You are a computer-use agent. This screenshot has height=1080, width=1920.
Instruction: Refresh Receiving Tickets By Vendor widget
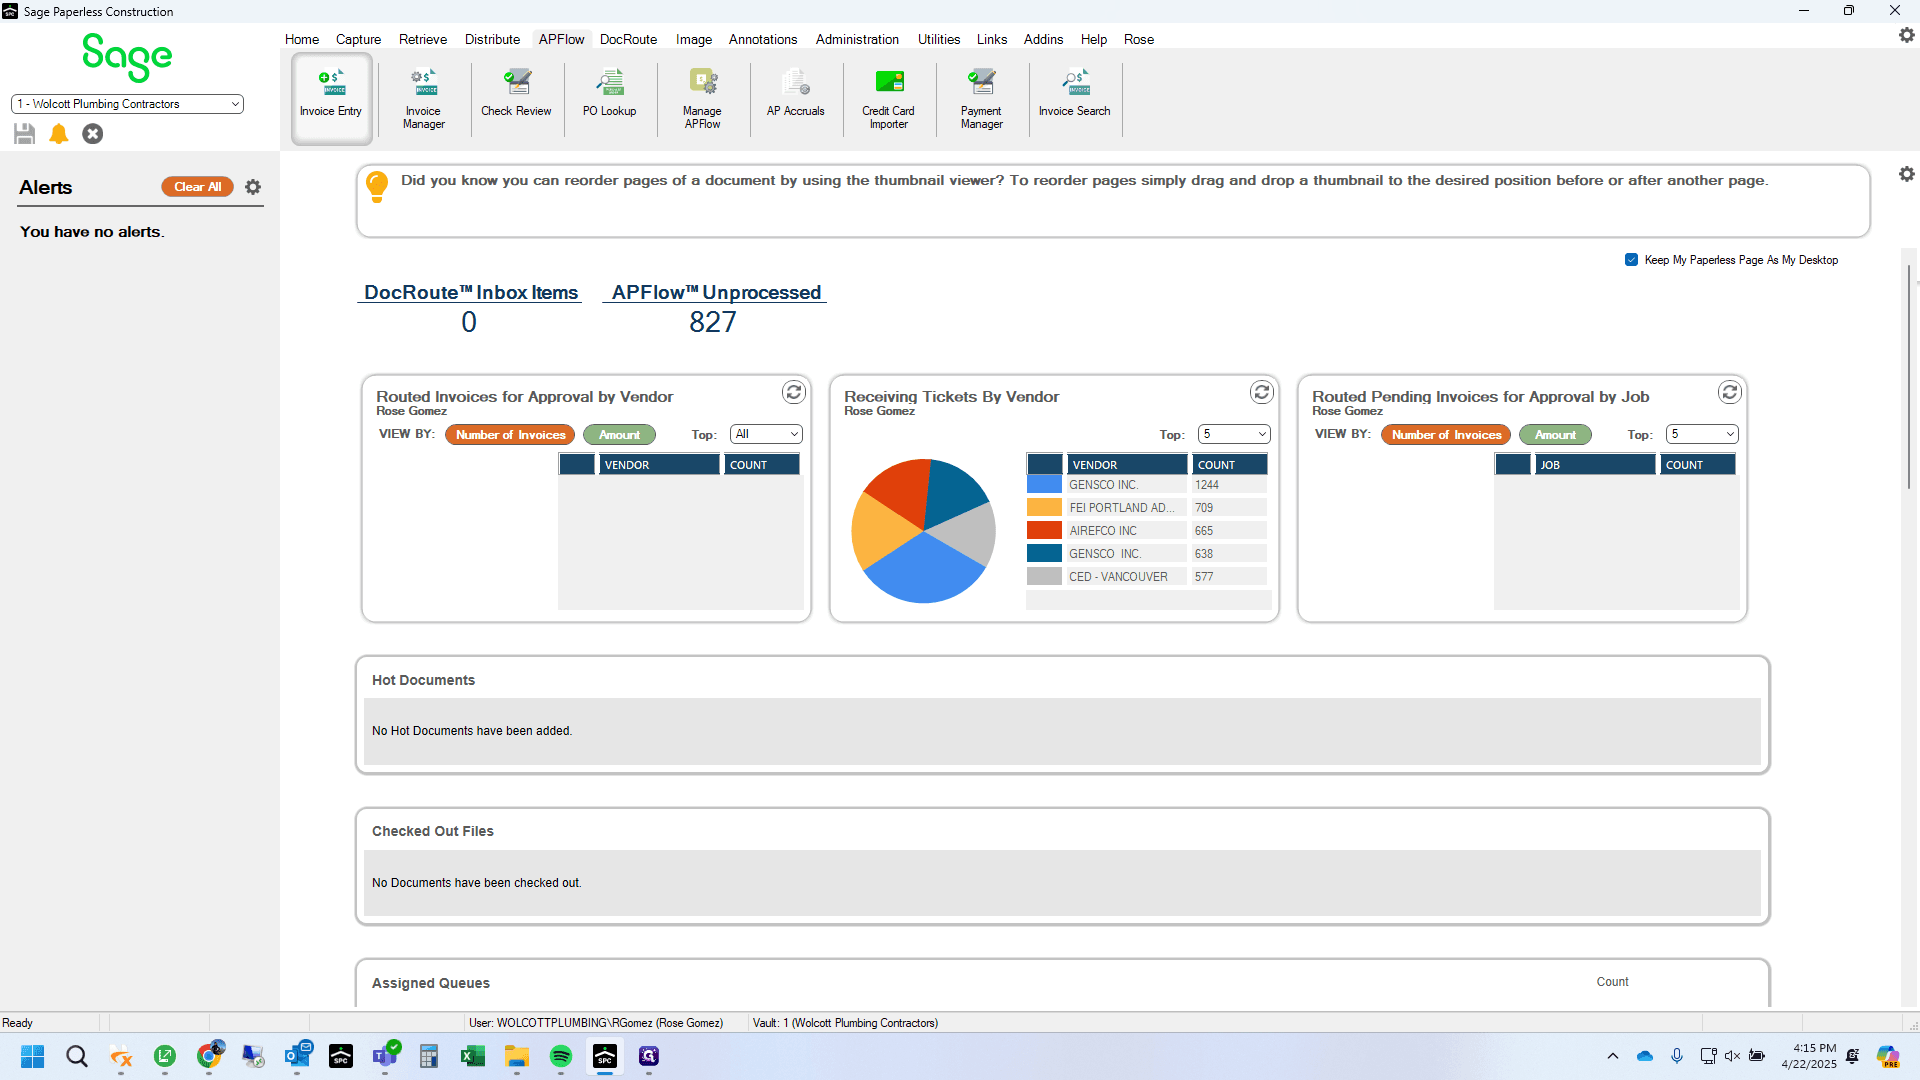(x=1262, y=392)
